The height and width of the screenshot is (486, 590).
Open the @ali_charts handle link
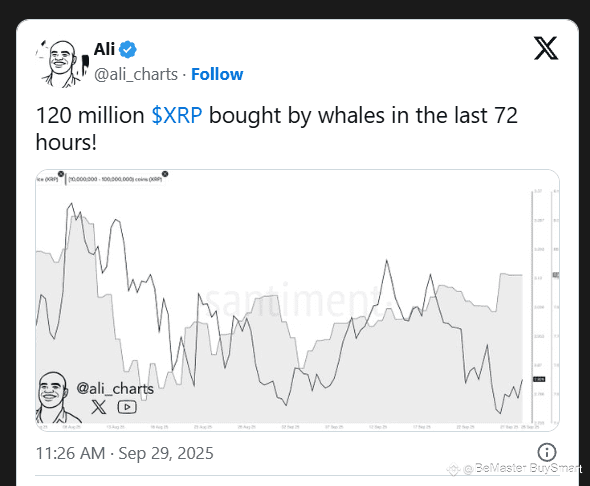[x=136, y=74]
